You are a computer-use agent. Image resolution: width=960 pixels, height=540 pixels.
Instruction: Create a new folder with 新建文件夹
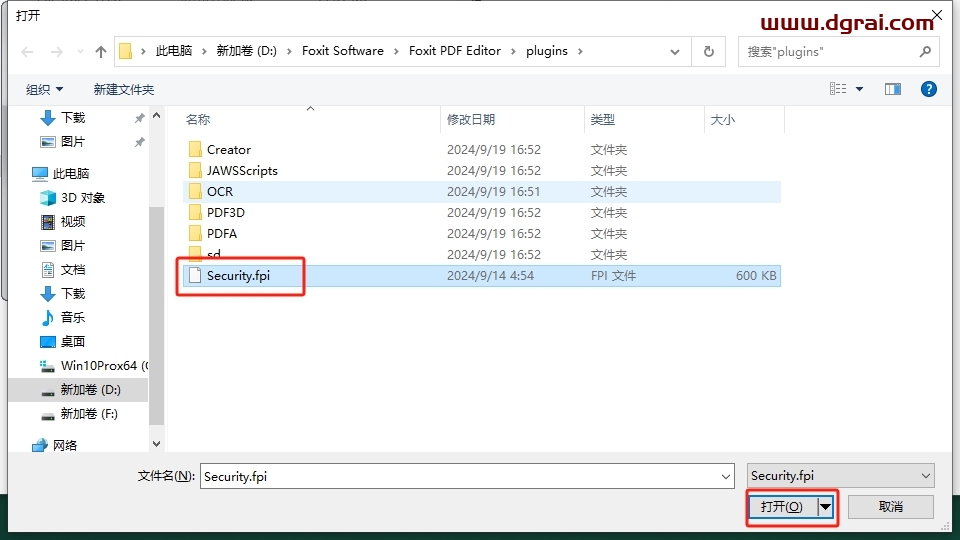pyautogui.click(x=124, y=89)
